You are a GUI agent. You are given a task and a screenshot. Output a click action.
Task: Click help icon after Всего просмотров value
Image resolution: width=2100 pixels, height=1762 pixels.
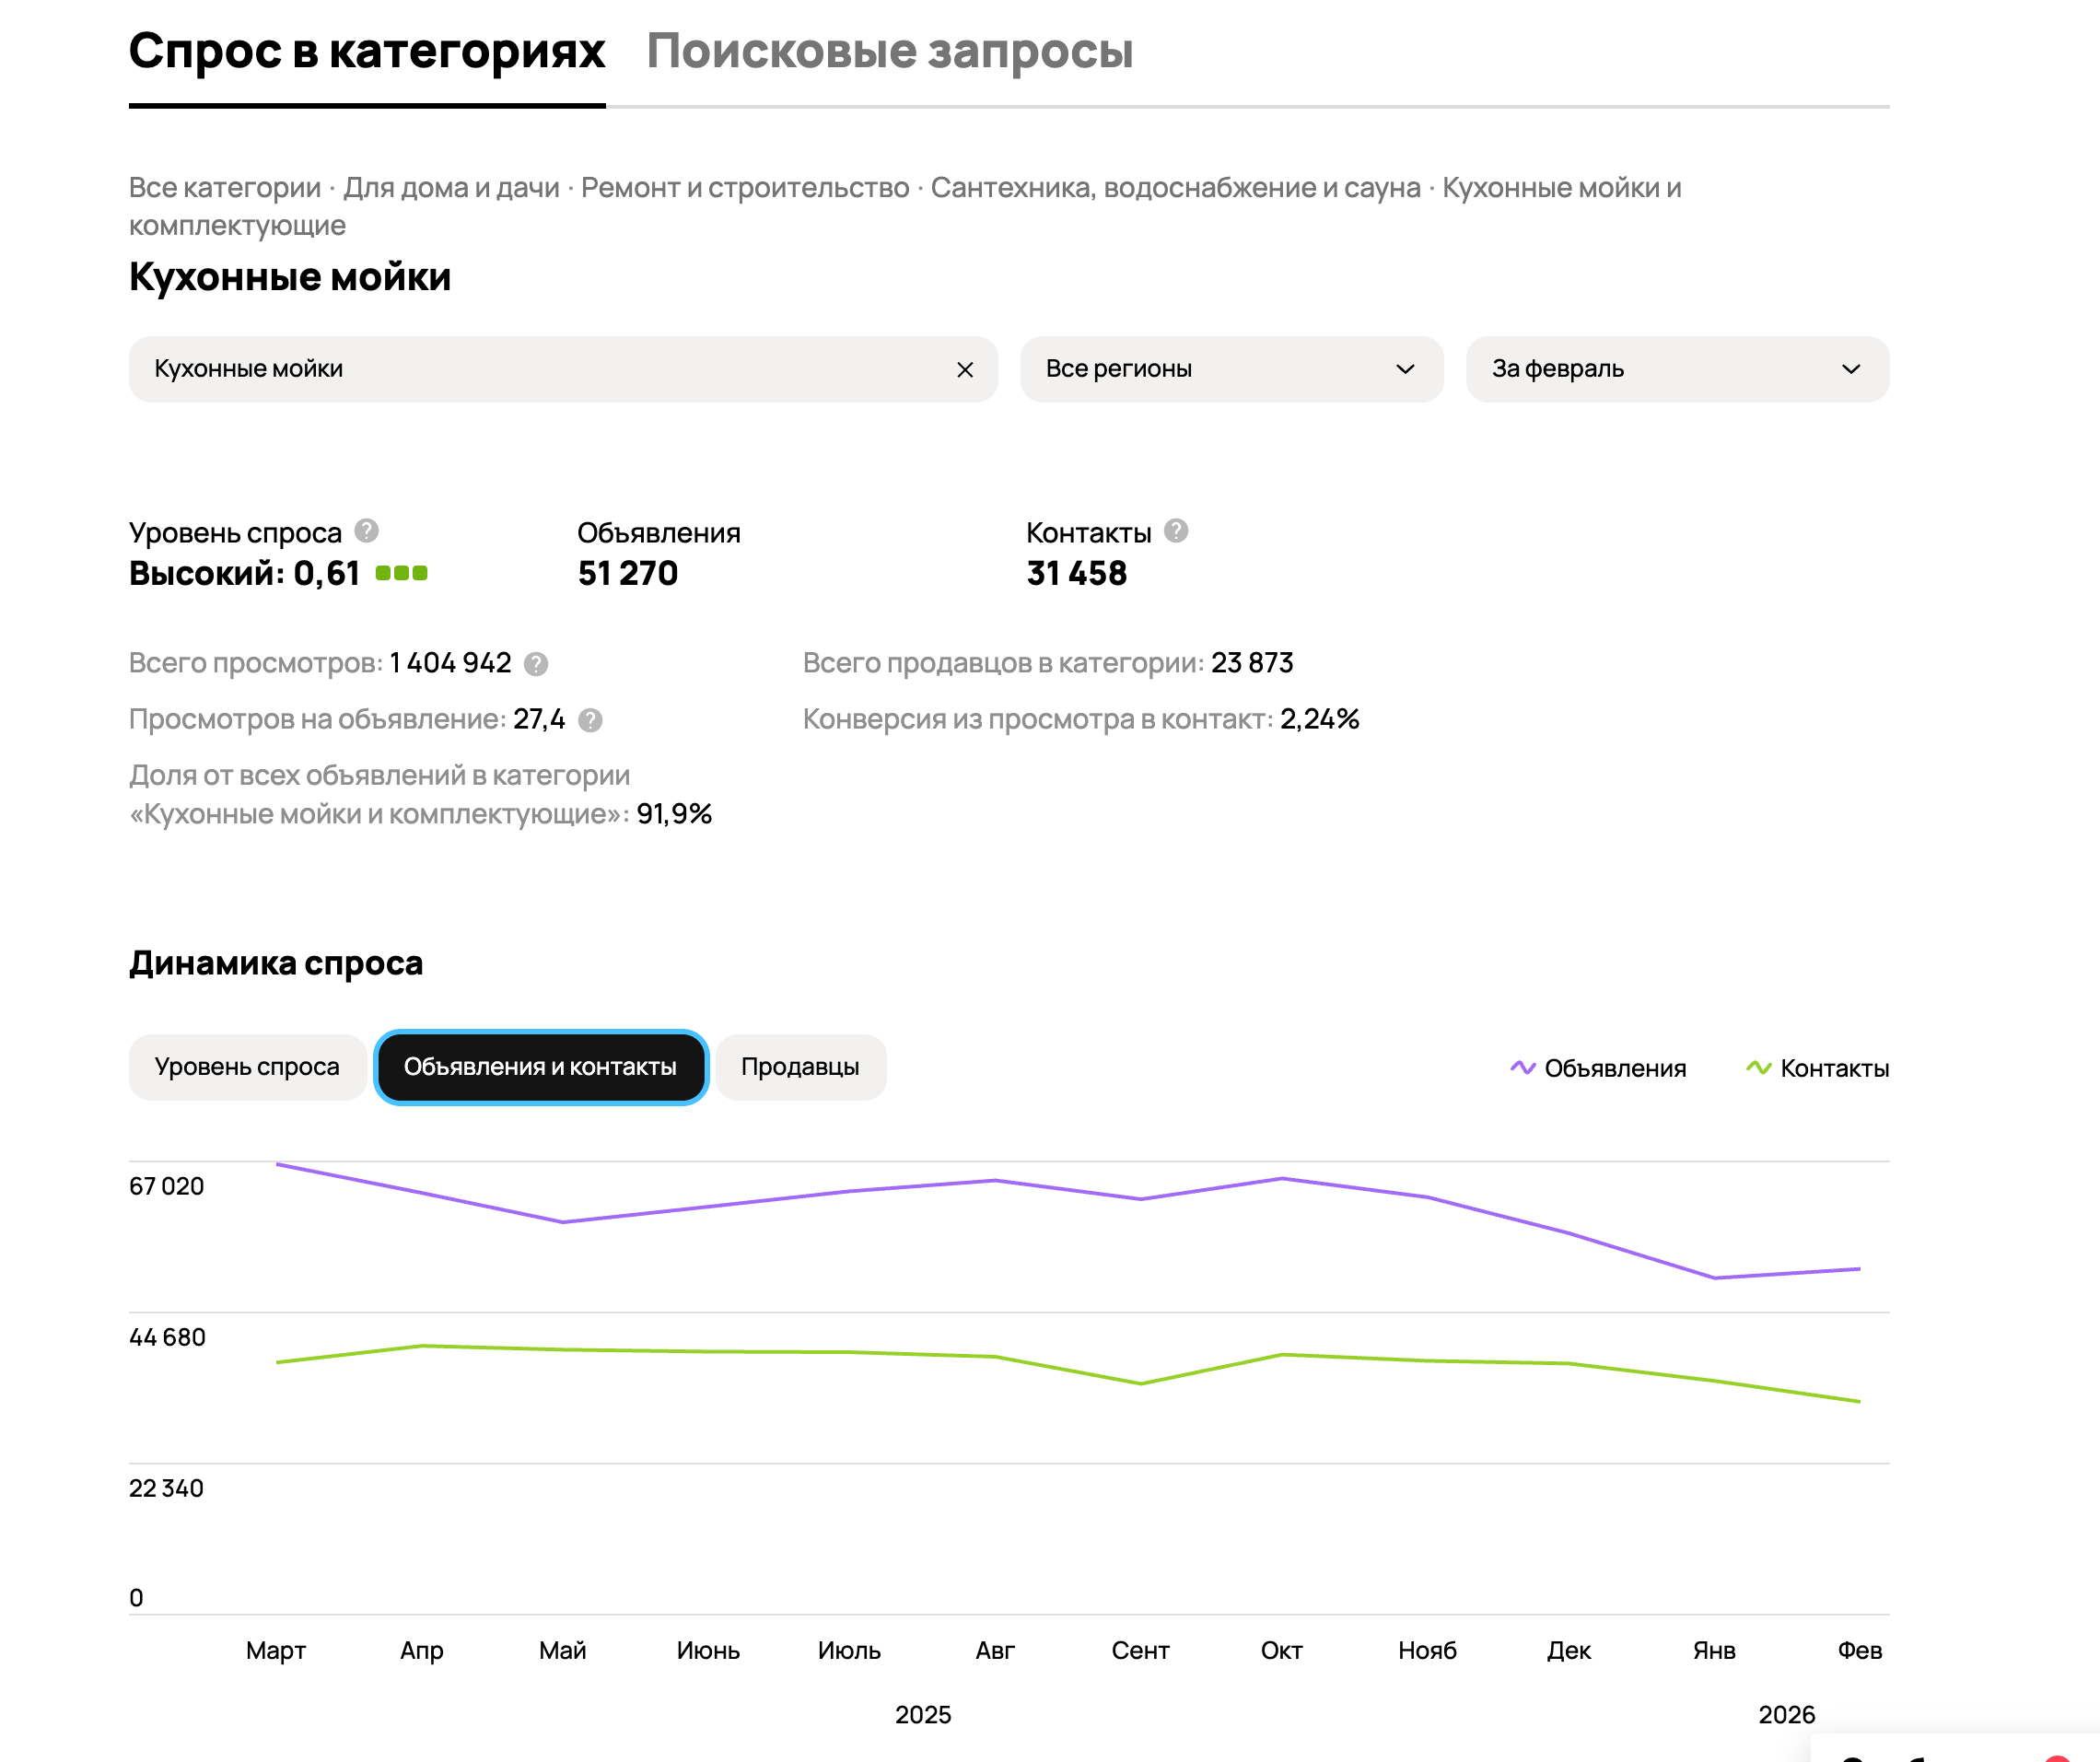pos(536,664)
